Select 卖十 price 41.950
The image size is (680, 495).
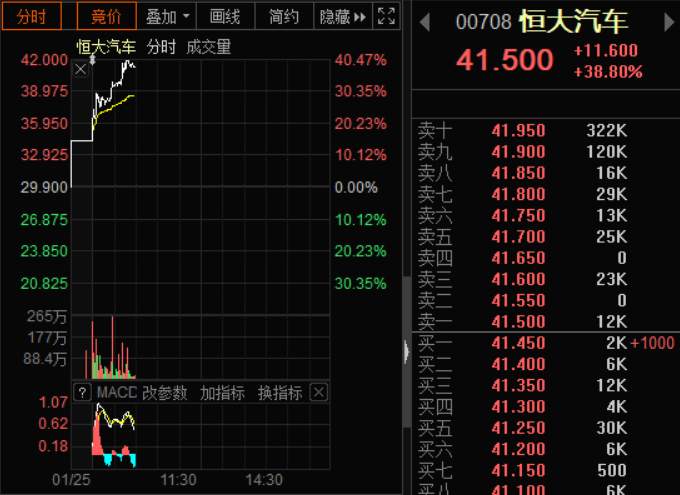coord(518,131)
